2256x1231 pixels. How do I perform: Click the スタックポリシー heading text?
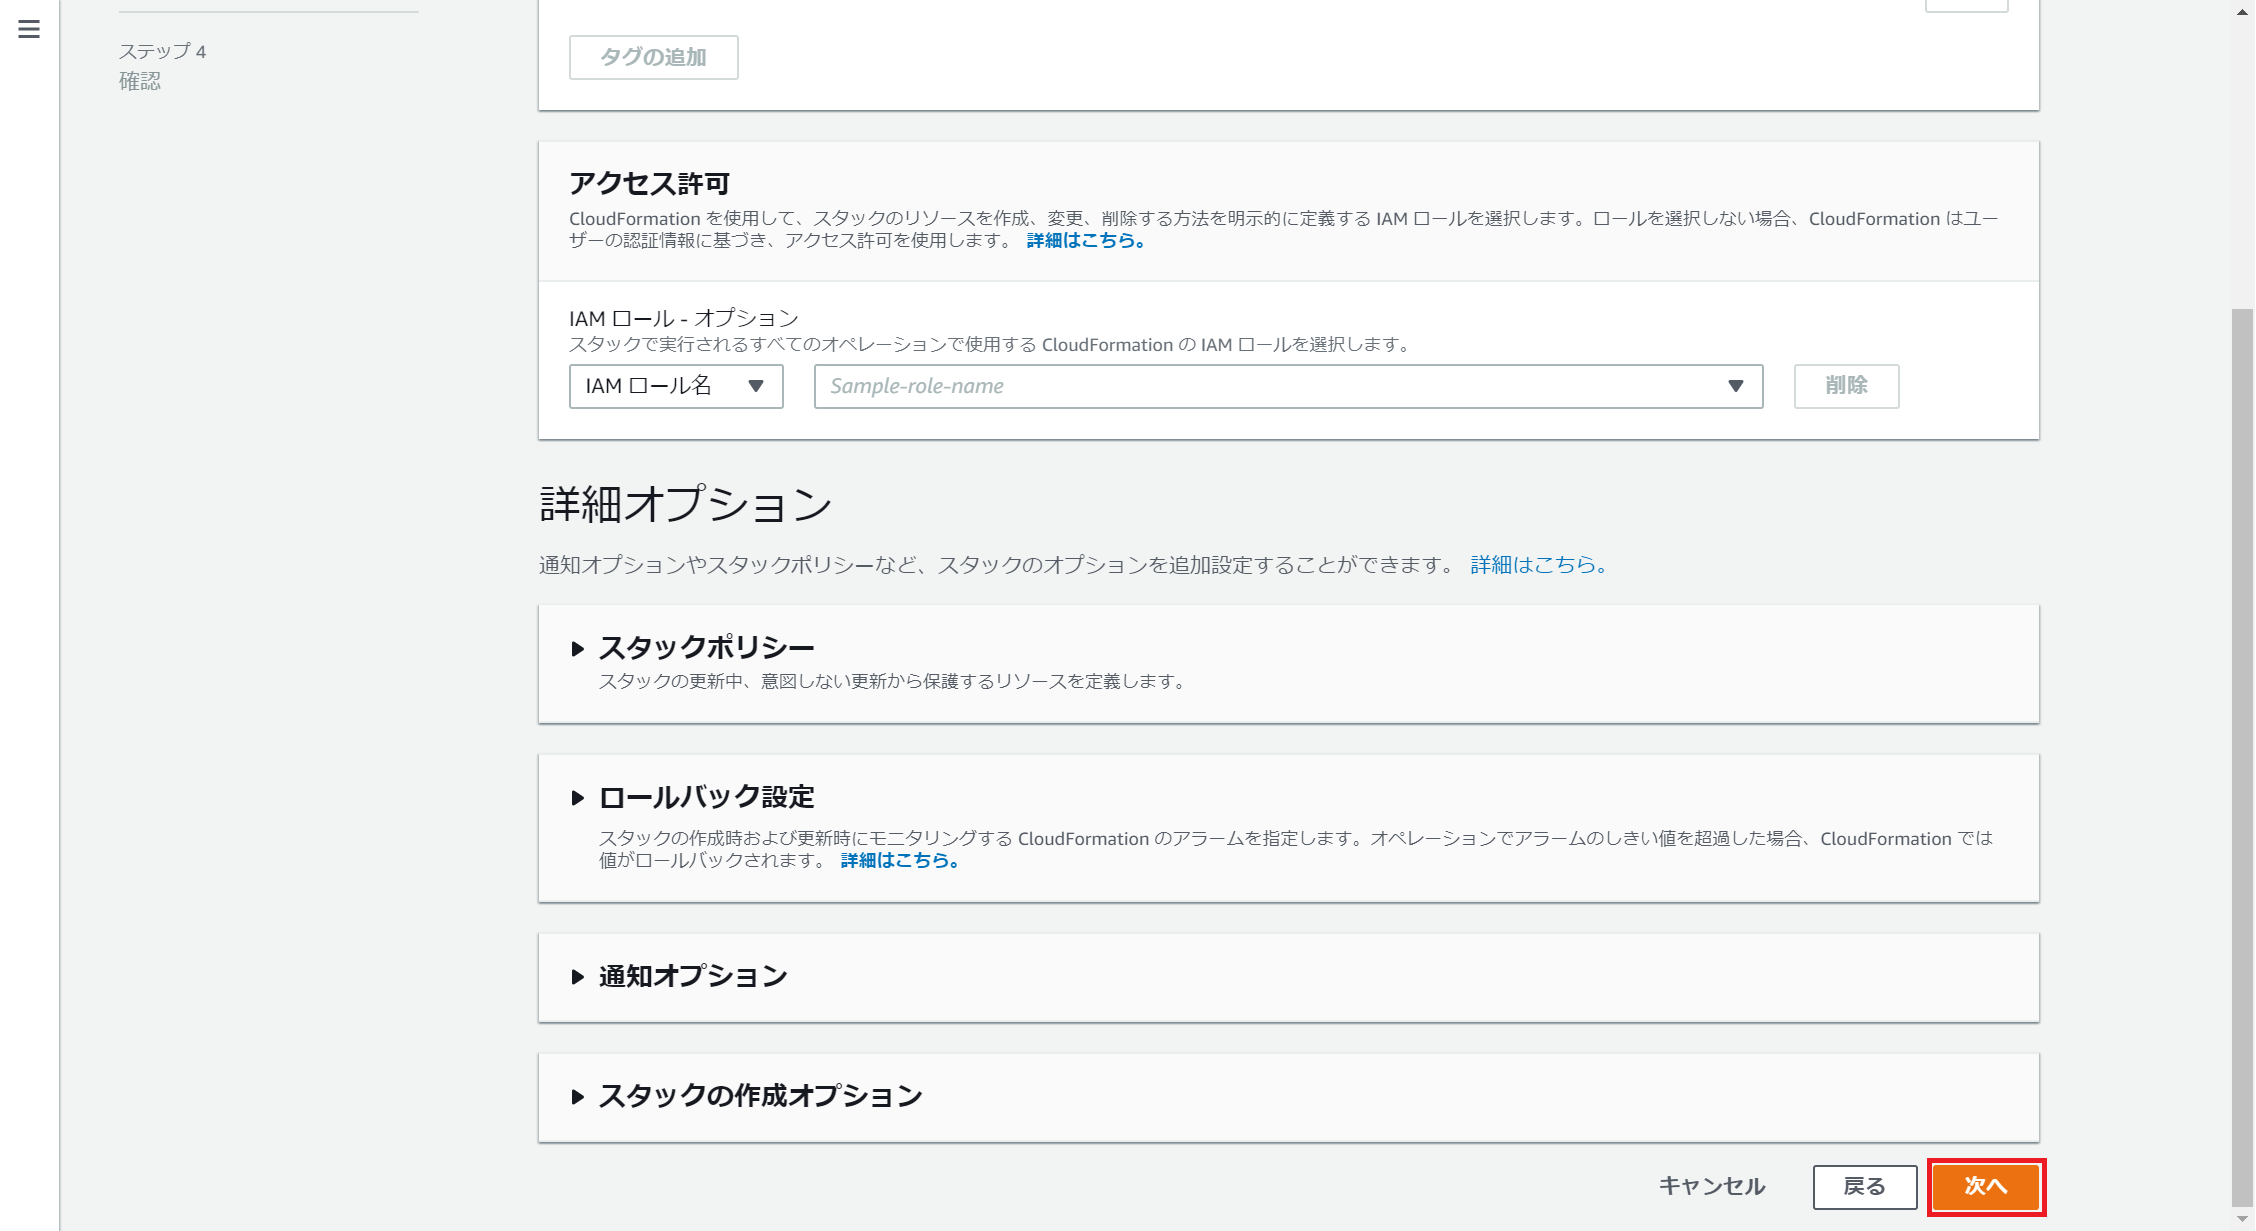tap(707, 648)
